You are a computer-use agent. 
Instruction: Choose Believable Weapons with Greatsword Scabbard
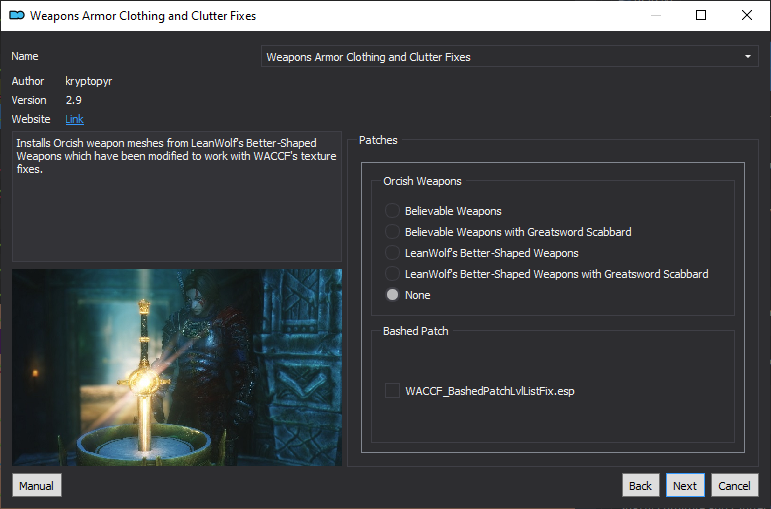pyautogui.click(x=392, y=232)
